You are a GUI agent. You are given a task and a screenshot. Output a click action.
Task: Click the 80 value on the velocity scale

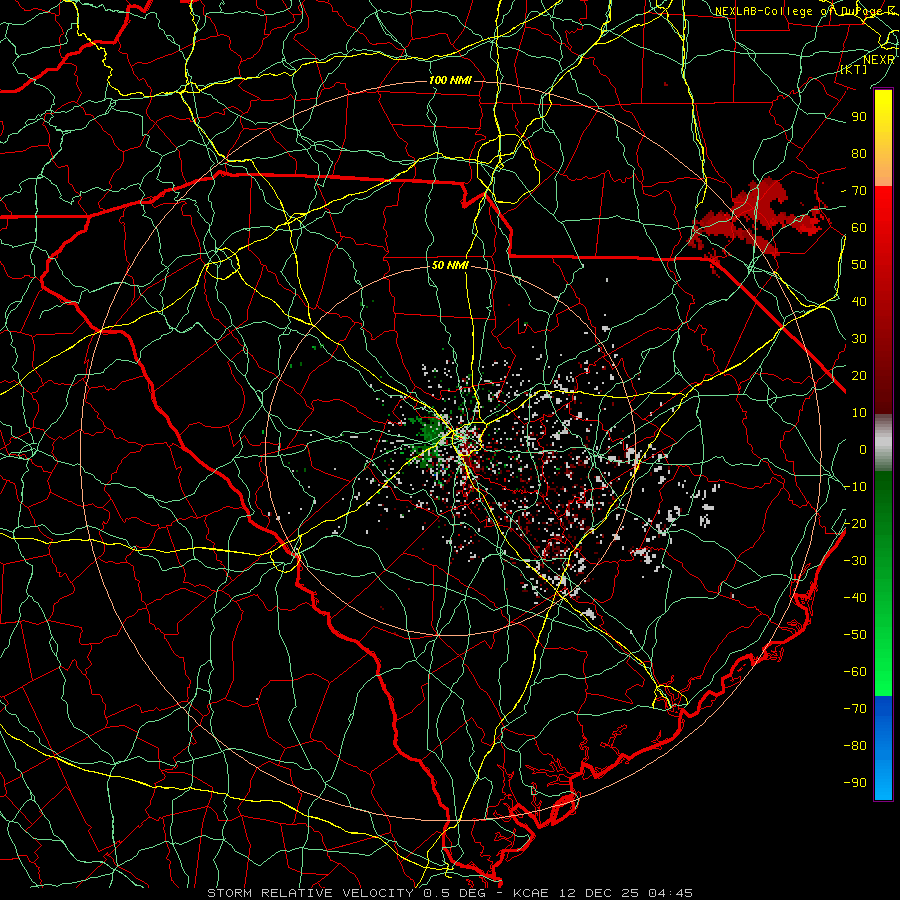pyautogui.click(x=859, y=153)
